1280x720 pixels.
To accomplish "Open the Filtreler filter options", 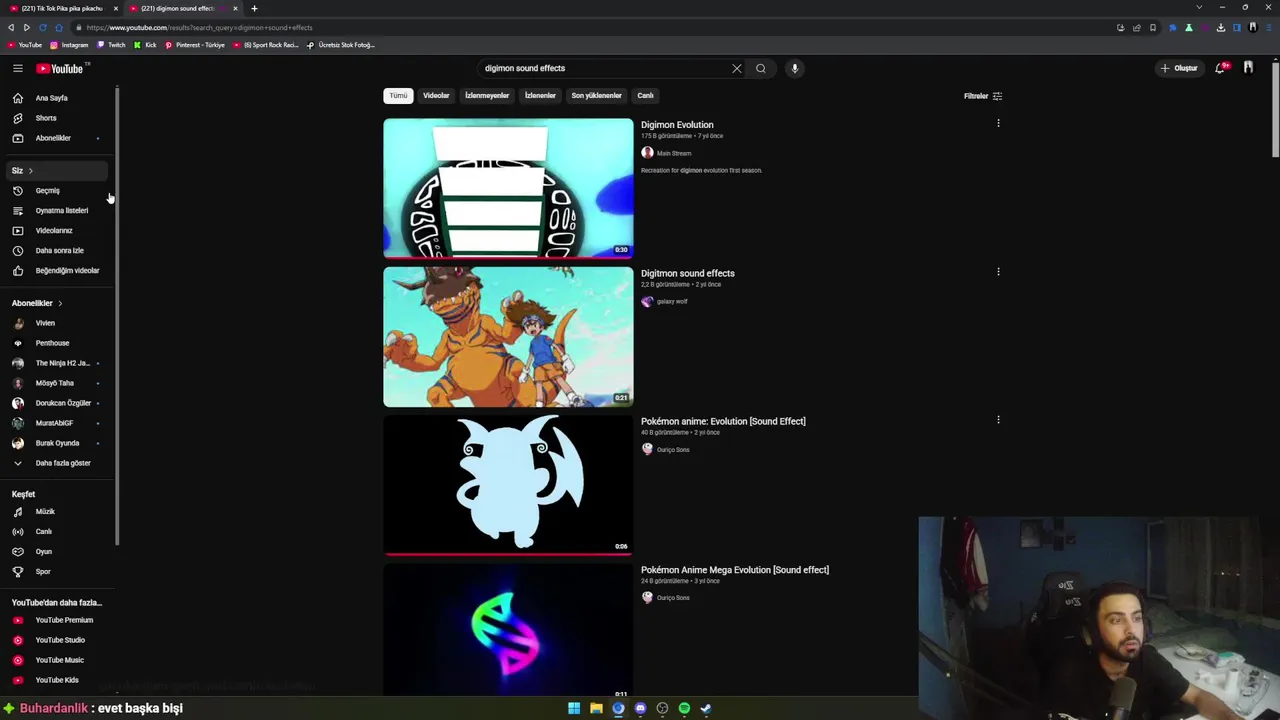I will coord(983,96).
